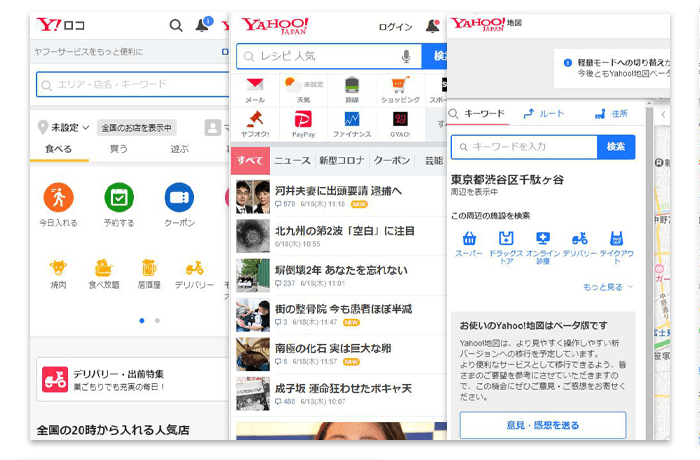
Task: Open 天気 weather icon
Action: [x=292, y=84]
